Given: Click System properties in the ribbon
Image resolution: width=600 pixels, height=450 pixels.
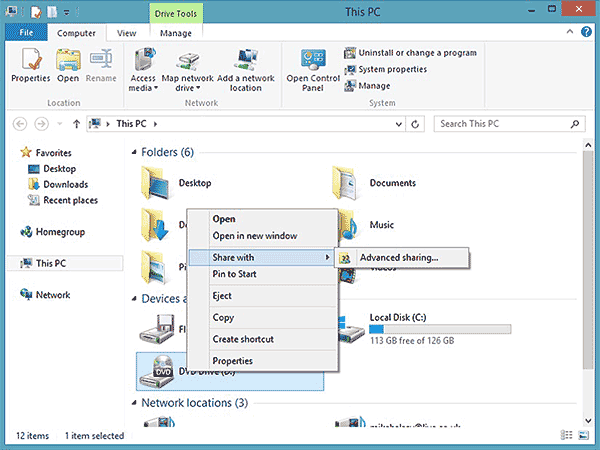Looking at the screenshot, I should click(391, 69).
